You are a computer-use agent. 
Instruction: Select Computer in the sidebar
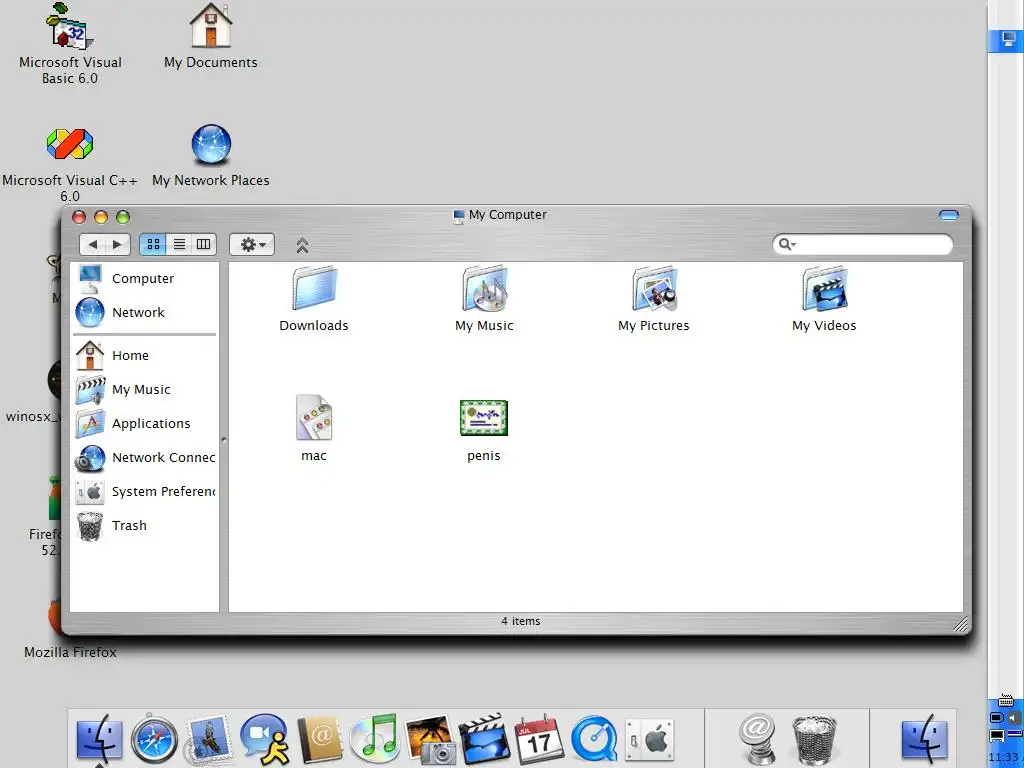click(x=144, y=279)
